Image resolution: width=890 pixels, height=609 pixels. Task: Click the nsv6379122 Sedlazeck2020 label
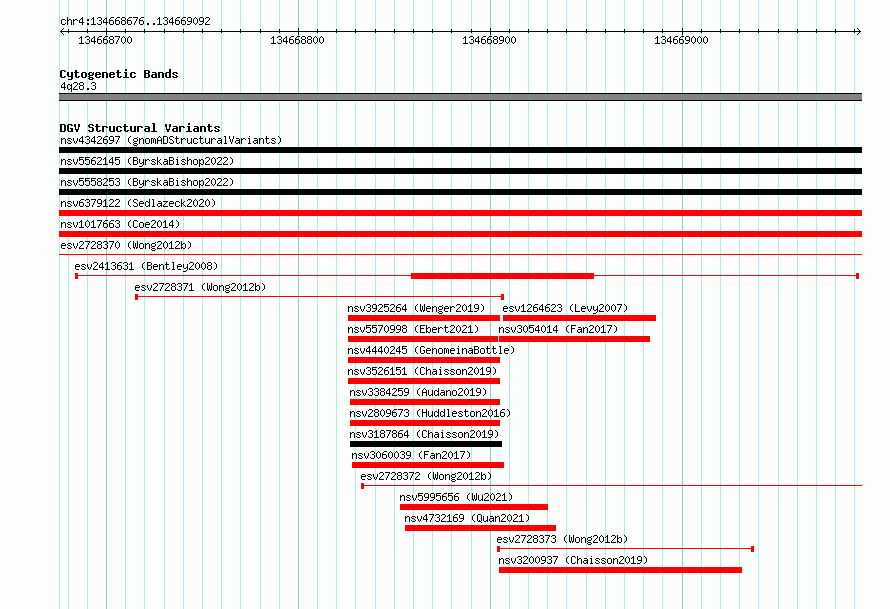click(138, 203)
